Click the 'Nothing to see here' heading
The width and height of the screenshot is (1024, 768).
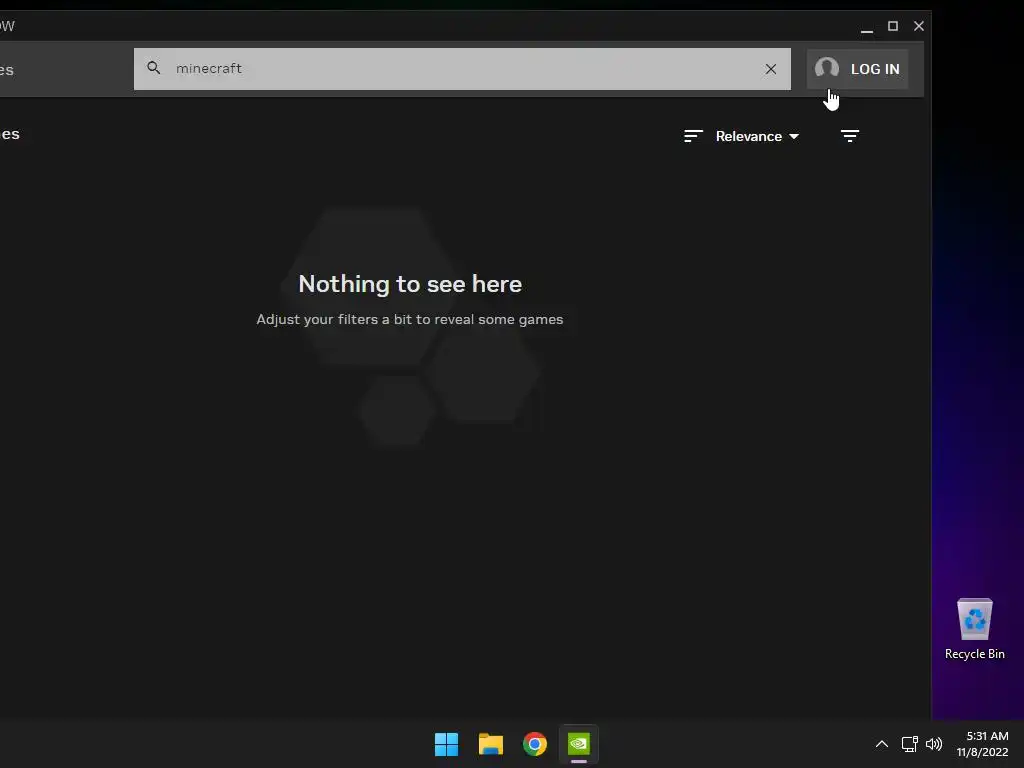[410, 284]
